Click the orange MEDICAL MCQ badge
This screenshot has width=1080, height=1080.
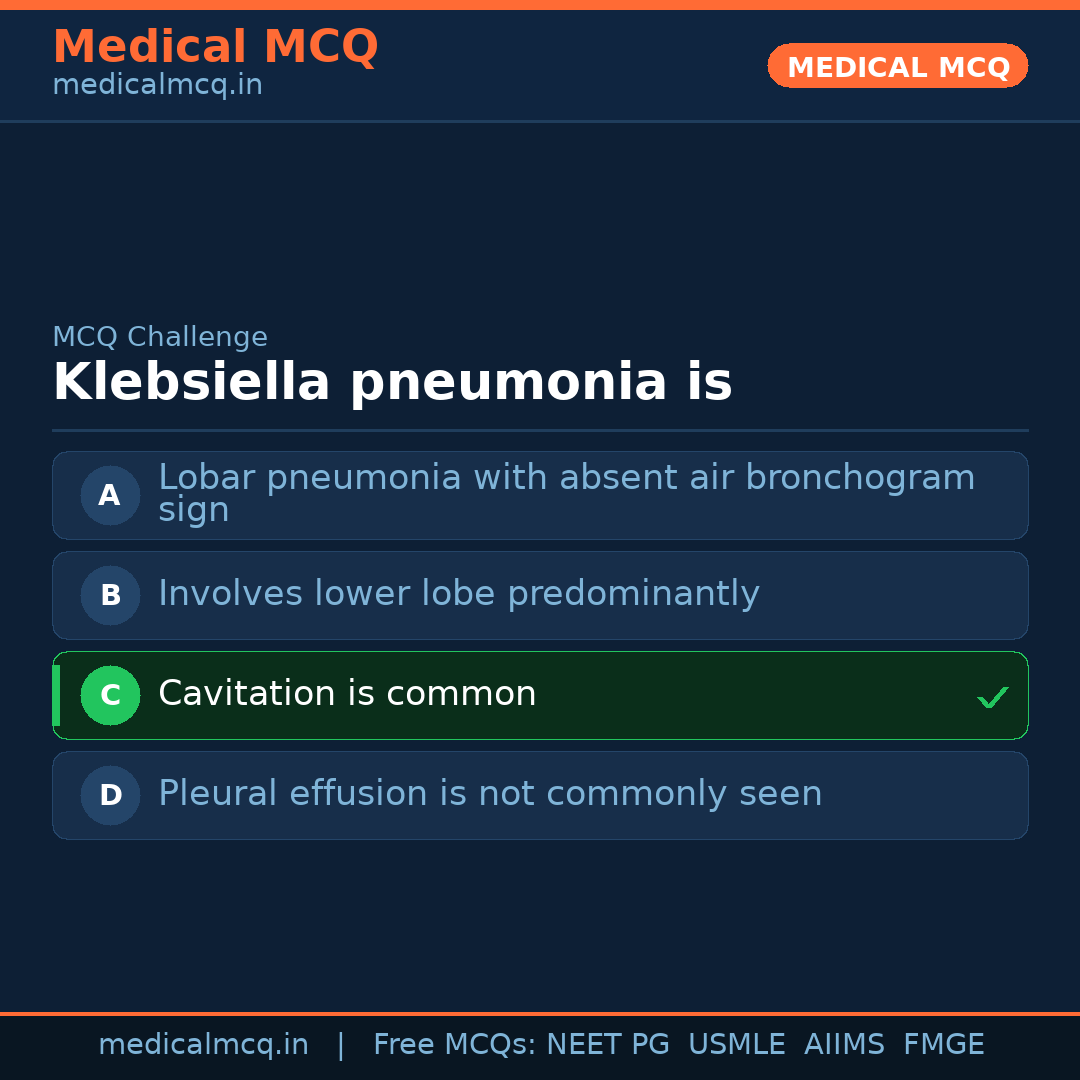pyautogui.click(x=897, y=66)
